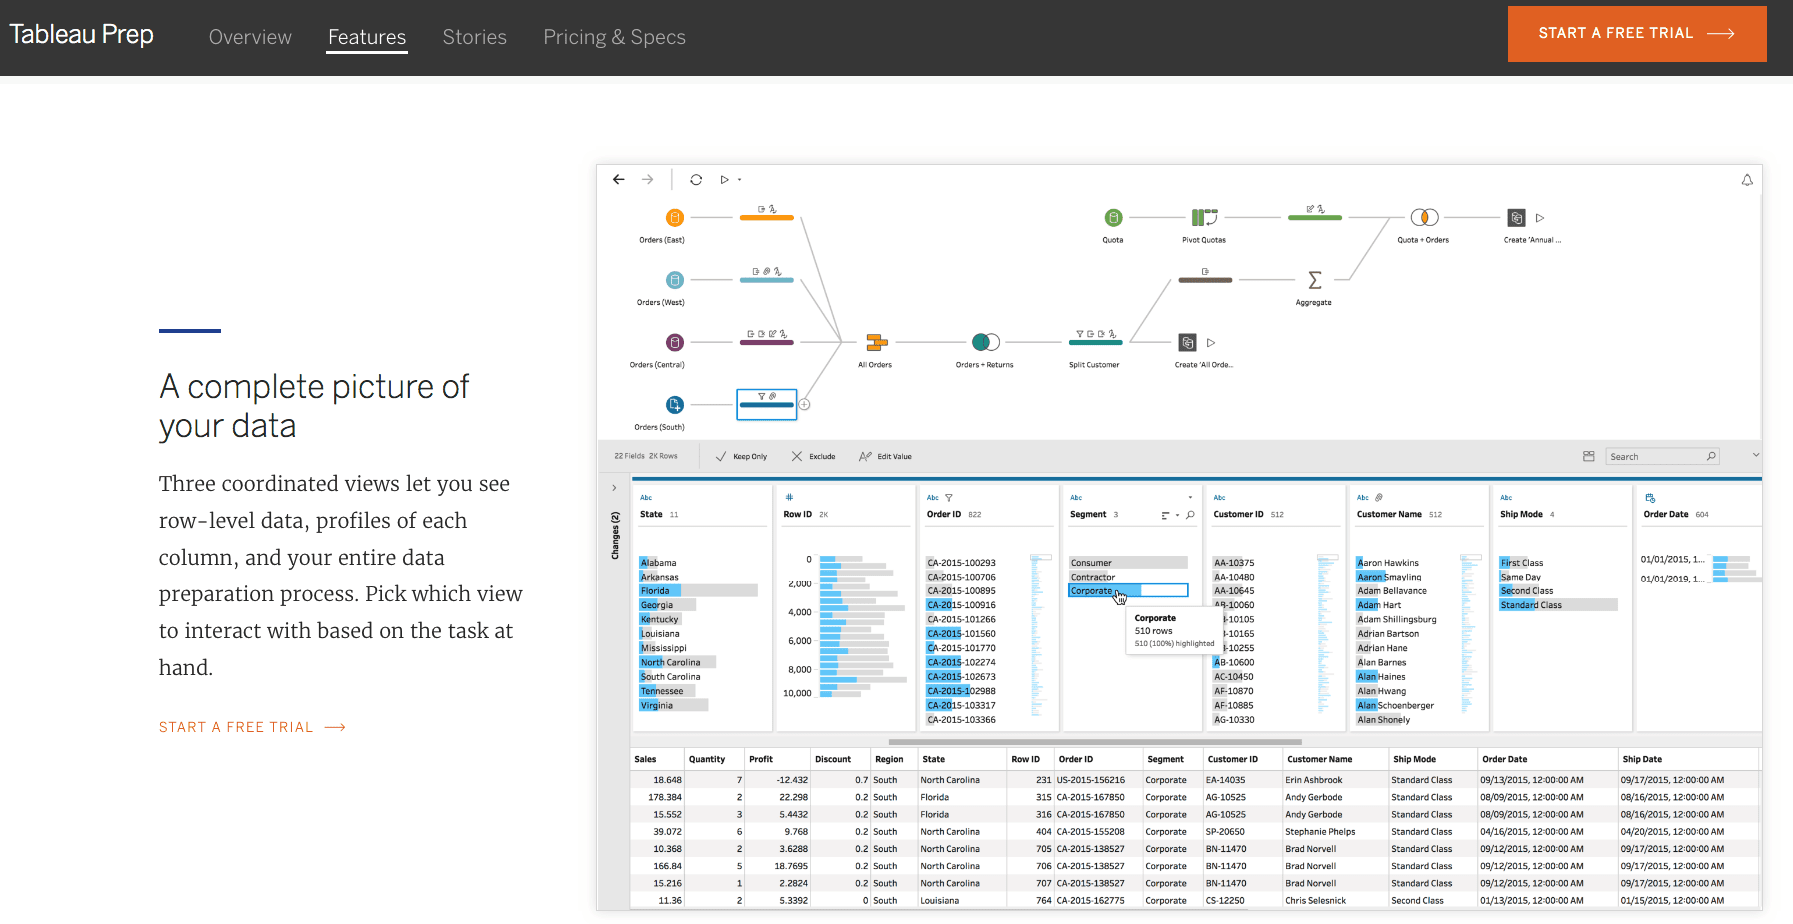Click the orange Start a Free Trial button
Screen dimensions: 1793x924
point(1637,34)
